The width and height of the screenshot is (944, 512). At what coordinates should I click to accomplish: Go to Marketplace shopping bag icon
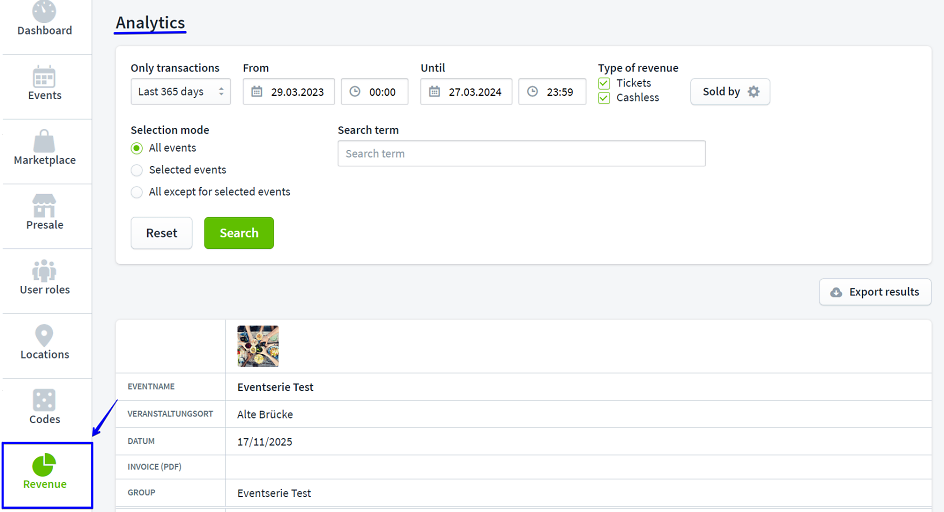45,142
